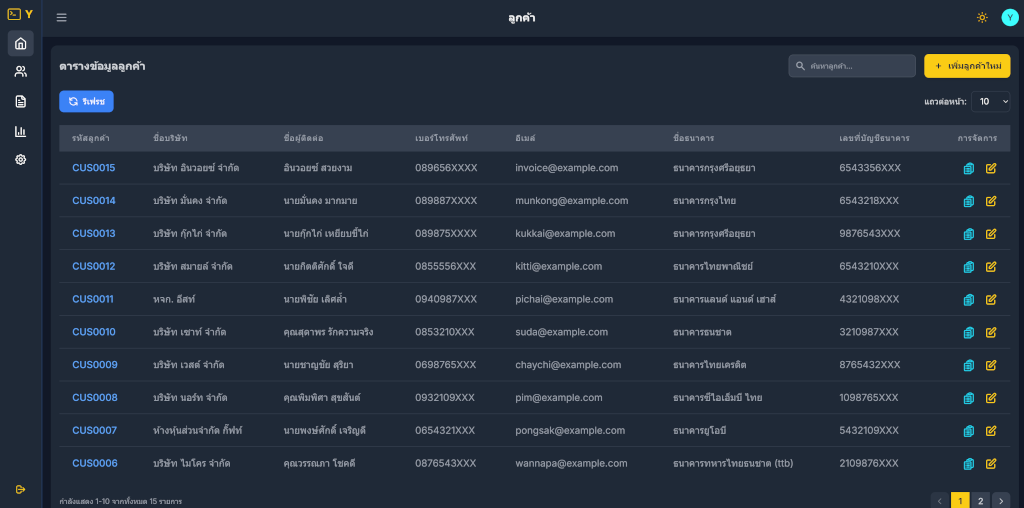The image size is (1024, 508).
Task: Open the home page from sidebar
Action: tap(20, 43)
